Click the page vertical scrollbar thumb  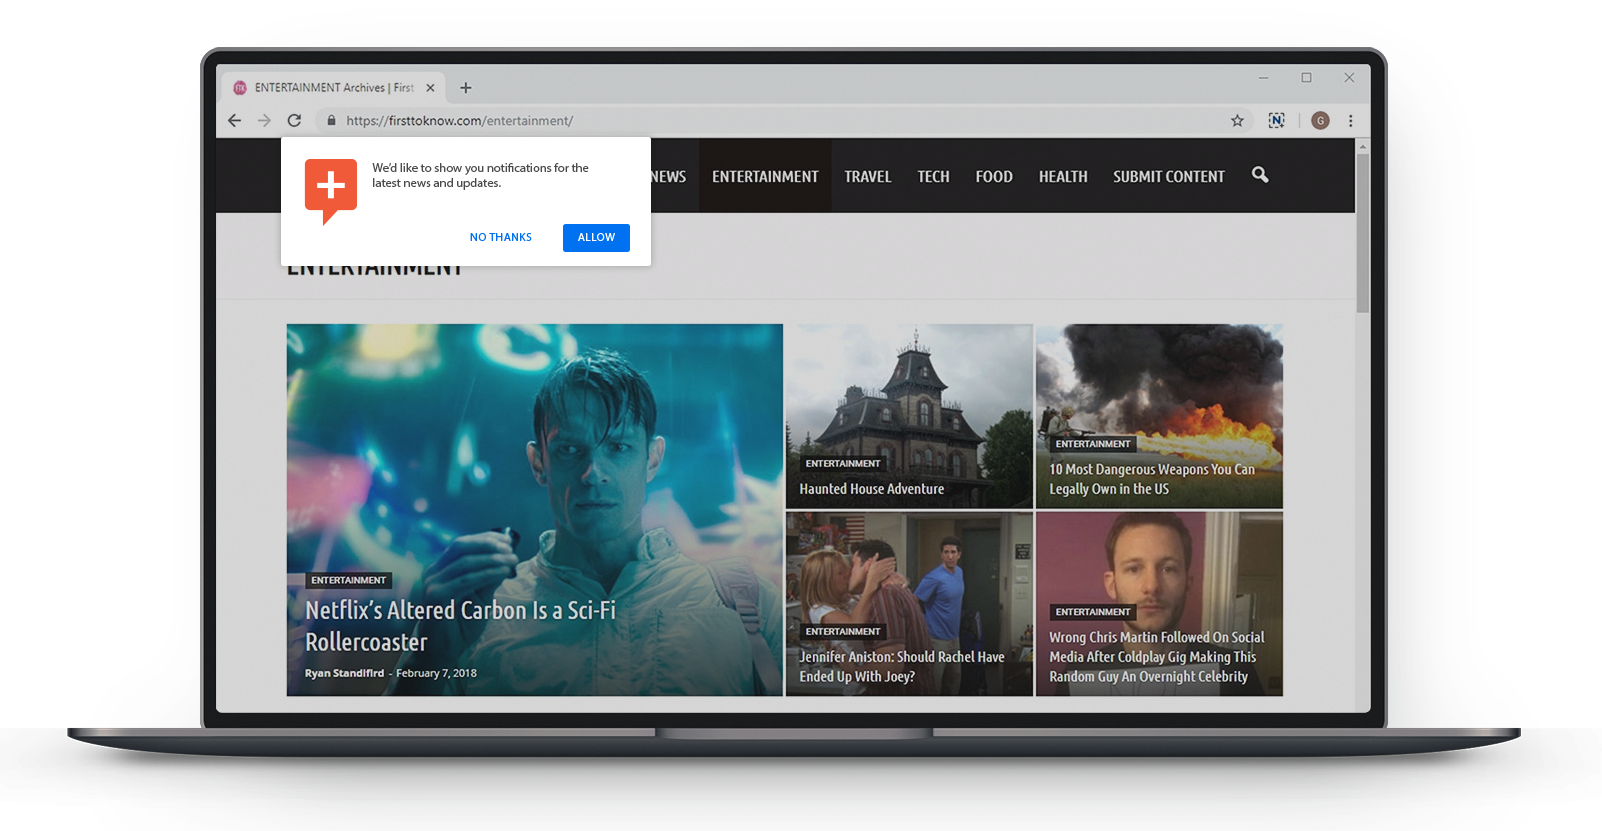pos(1362,232)
